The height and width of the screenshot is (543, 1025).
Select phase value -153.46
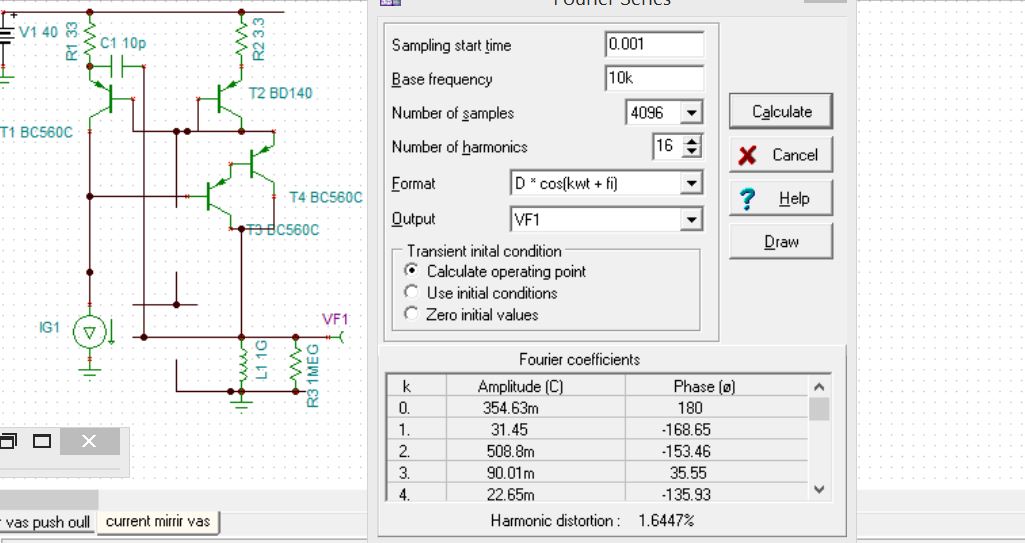point(686,451)
